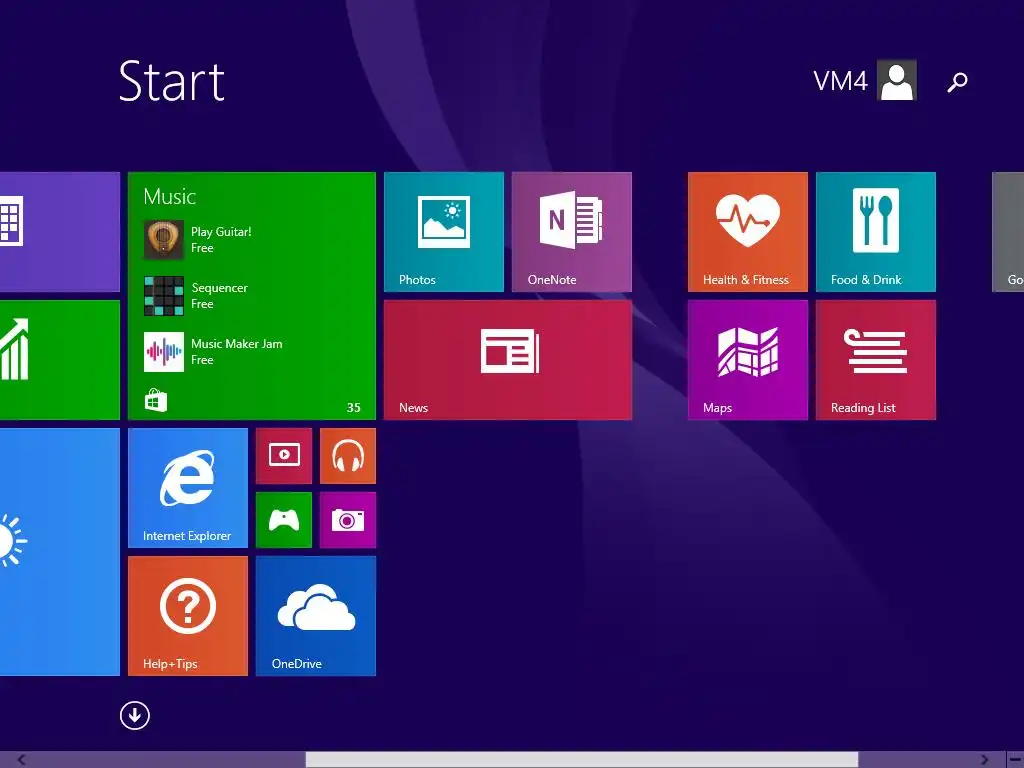Screen dimensions: 1024x768
Task: Open the Food & Drink tile
Action: [876, 232]
